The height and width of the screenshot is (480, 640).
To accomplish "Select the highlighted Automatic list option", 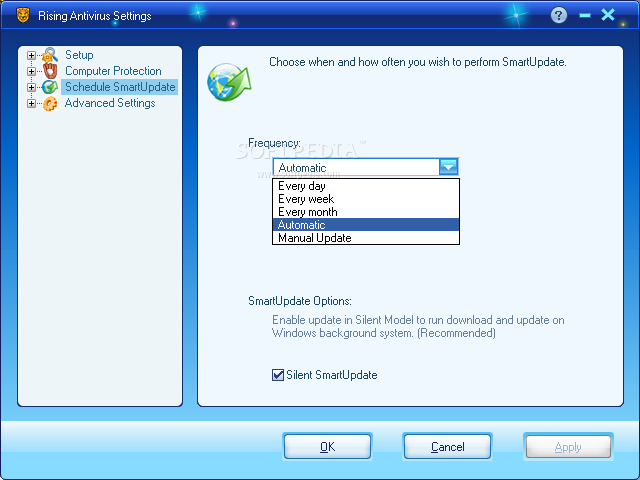I will point(366,225).
